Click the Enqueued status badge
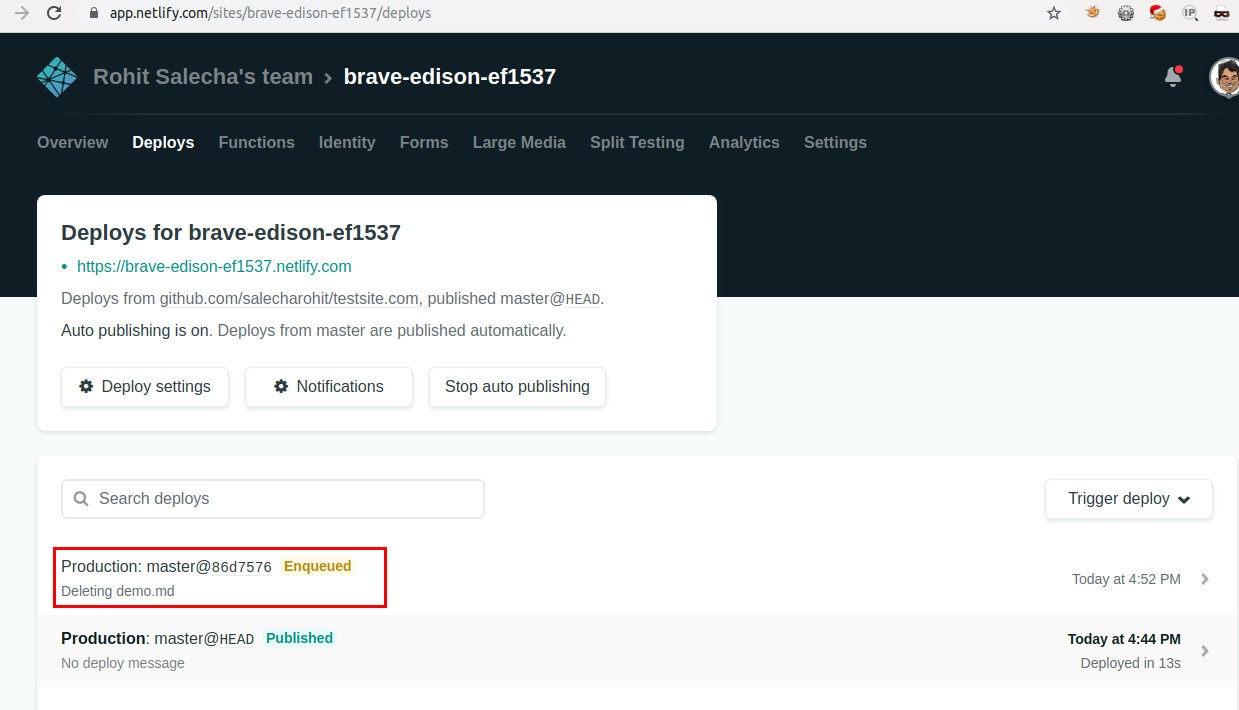1239x710 pixels. (x=318, y=566)
